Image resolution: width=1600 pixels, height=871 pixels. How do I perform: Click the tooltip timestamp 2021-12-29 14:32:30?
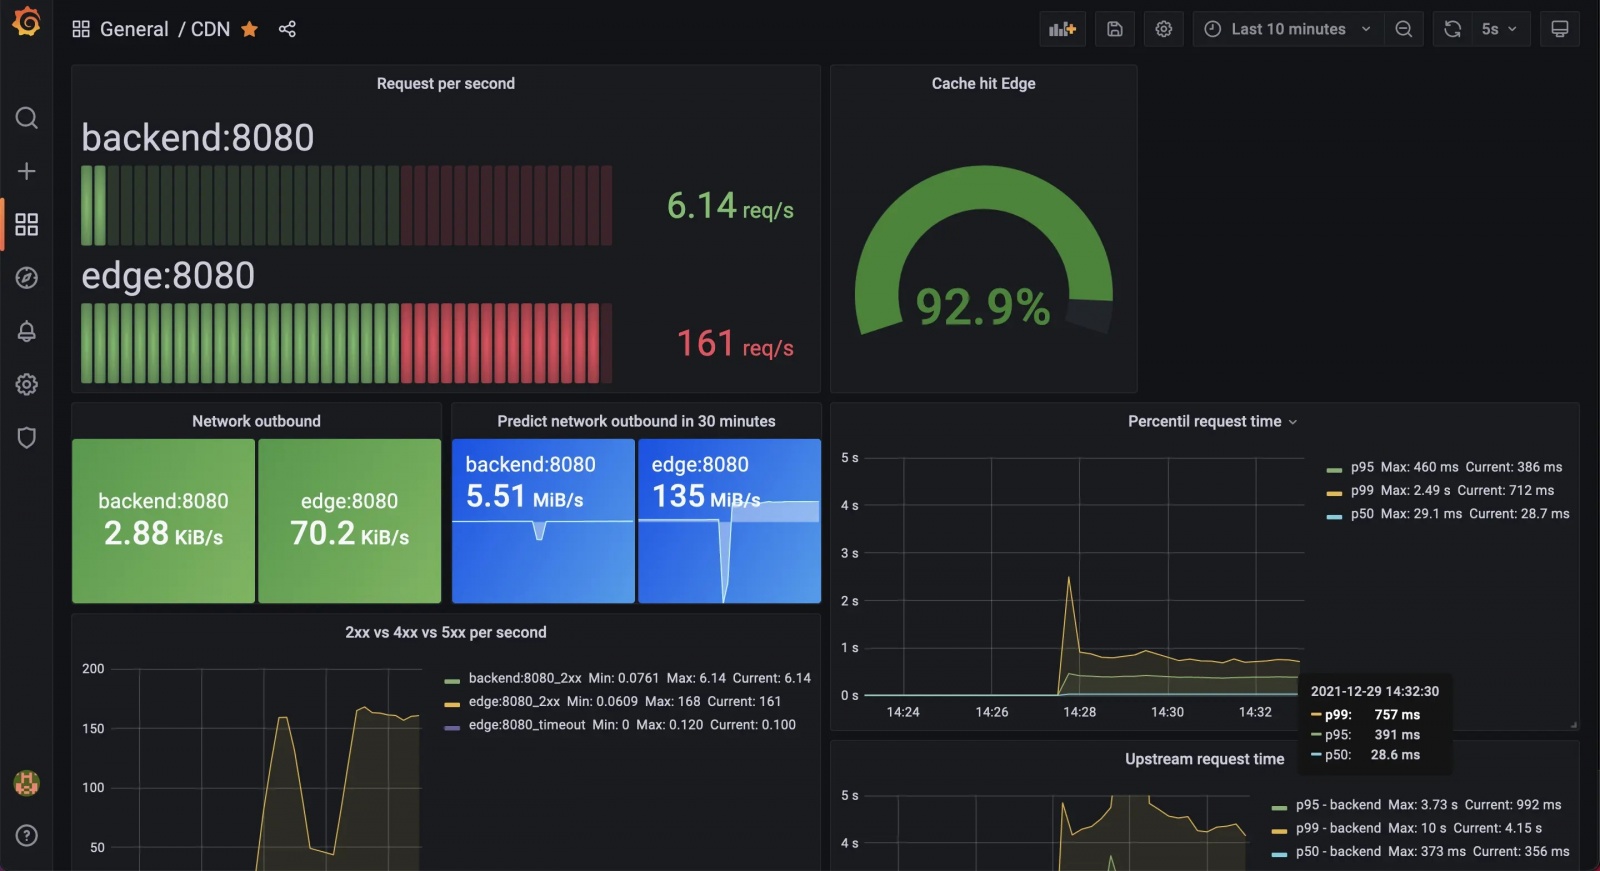point(1375,692)
